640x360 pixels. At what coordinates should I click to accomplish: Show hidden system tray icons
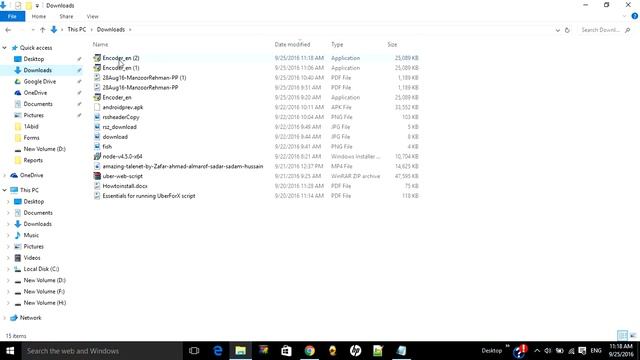coord(537,351)
